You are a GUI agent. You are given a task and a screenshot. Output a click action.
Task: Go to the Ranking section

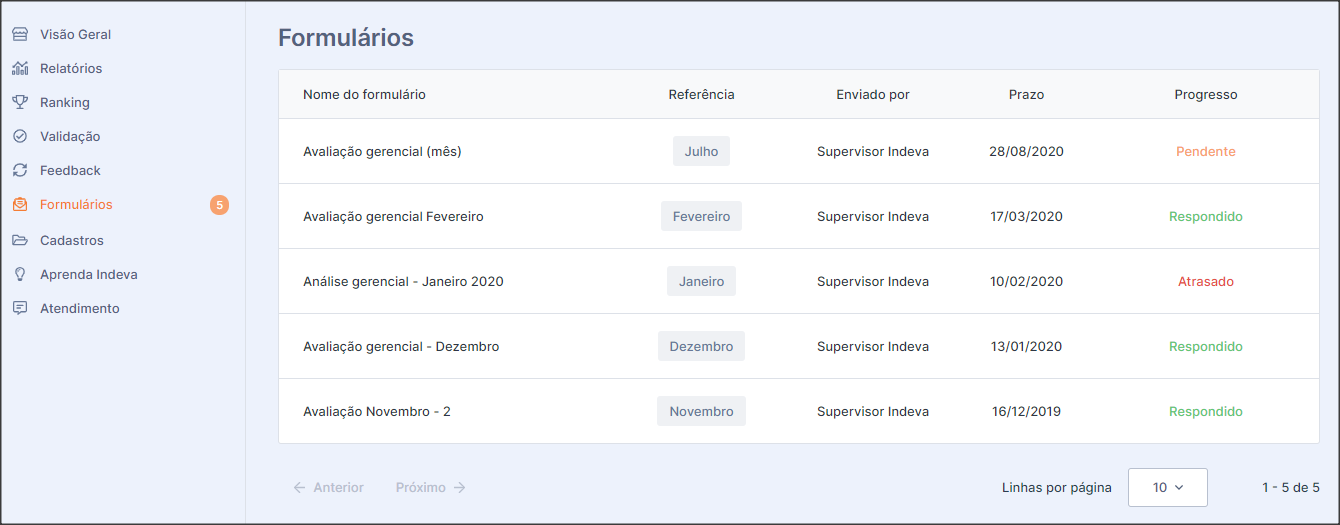tap(65, 102)
